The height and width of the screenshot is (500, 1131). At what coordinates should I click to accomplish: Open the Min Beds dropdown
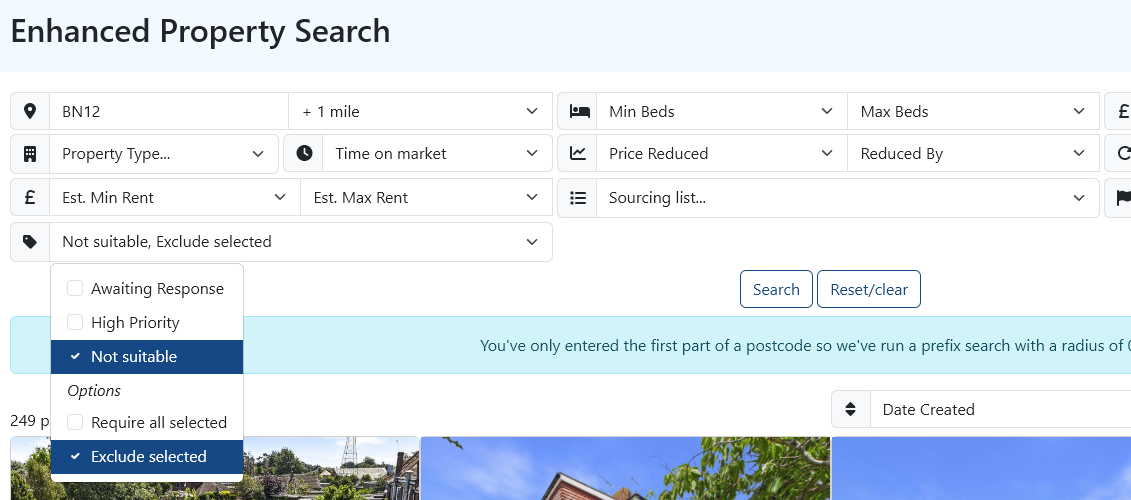point(721,111)
